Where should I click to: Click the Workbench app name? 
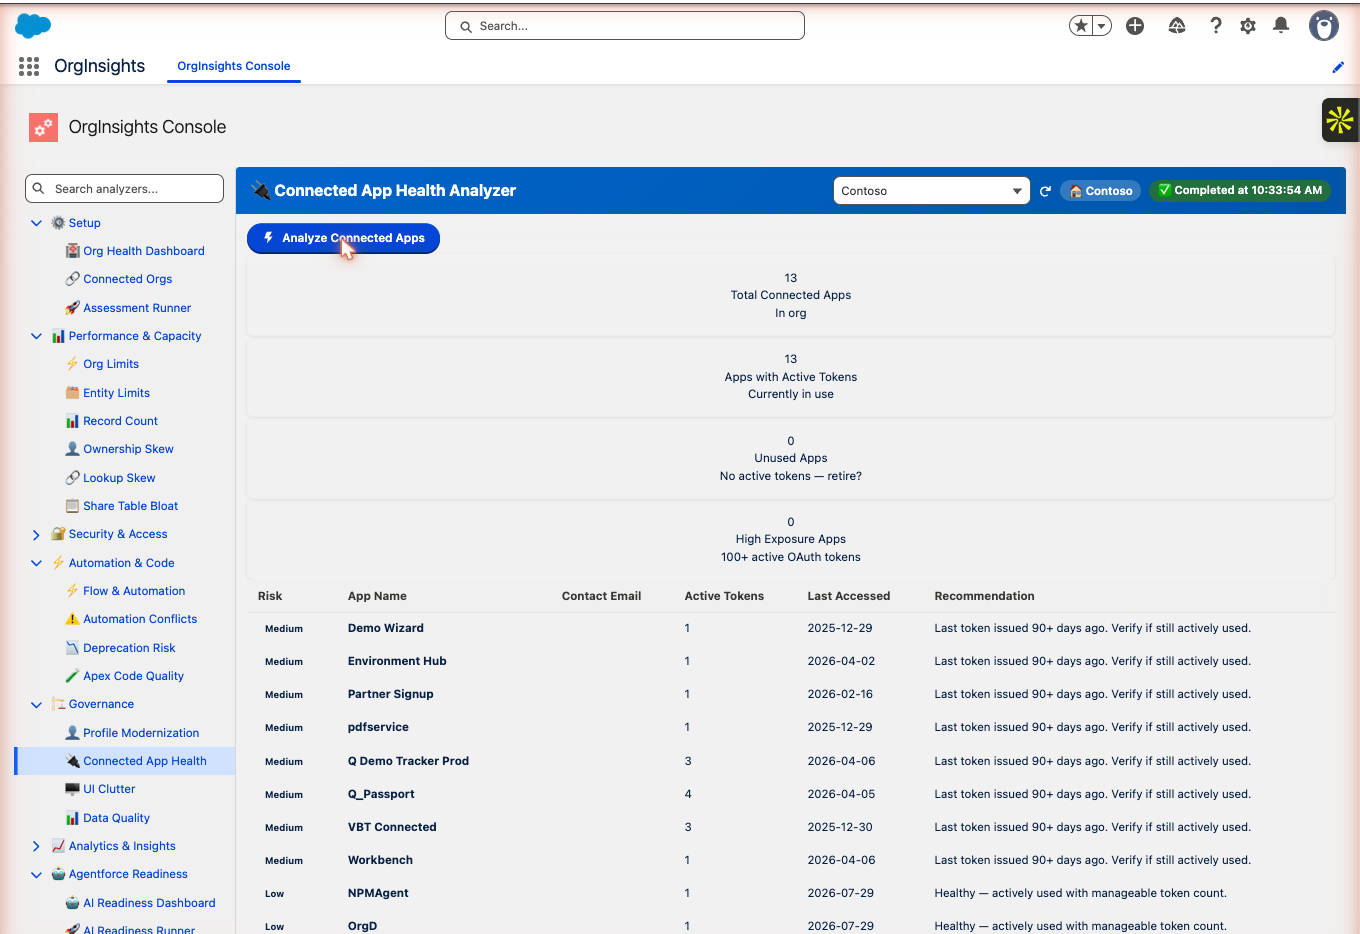coord(380,860)
